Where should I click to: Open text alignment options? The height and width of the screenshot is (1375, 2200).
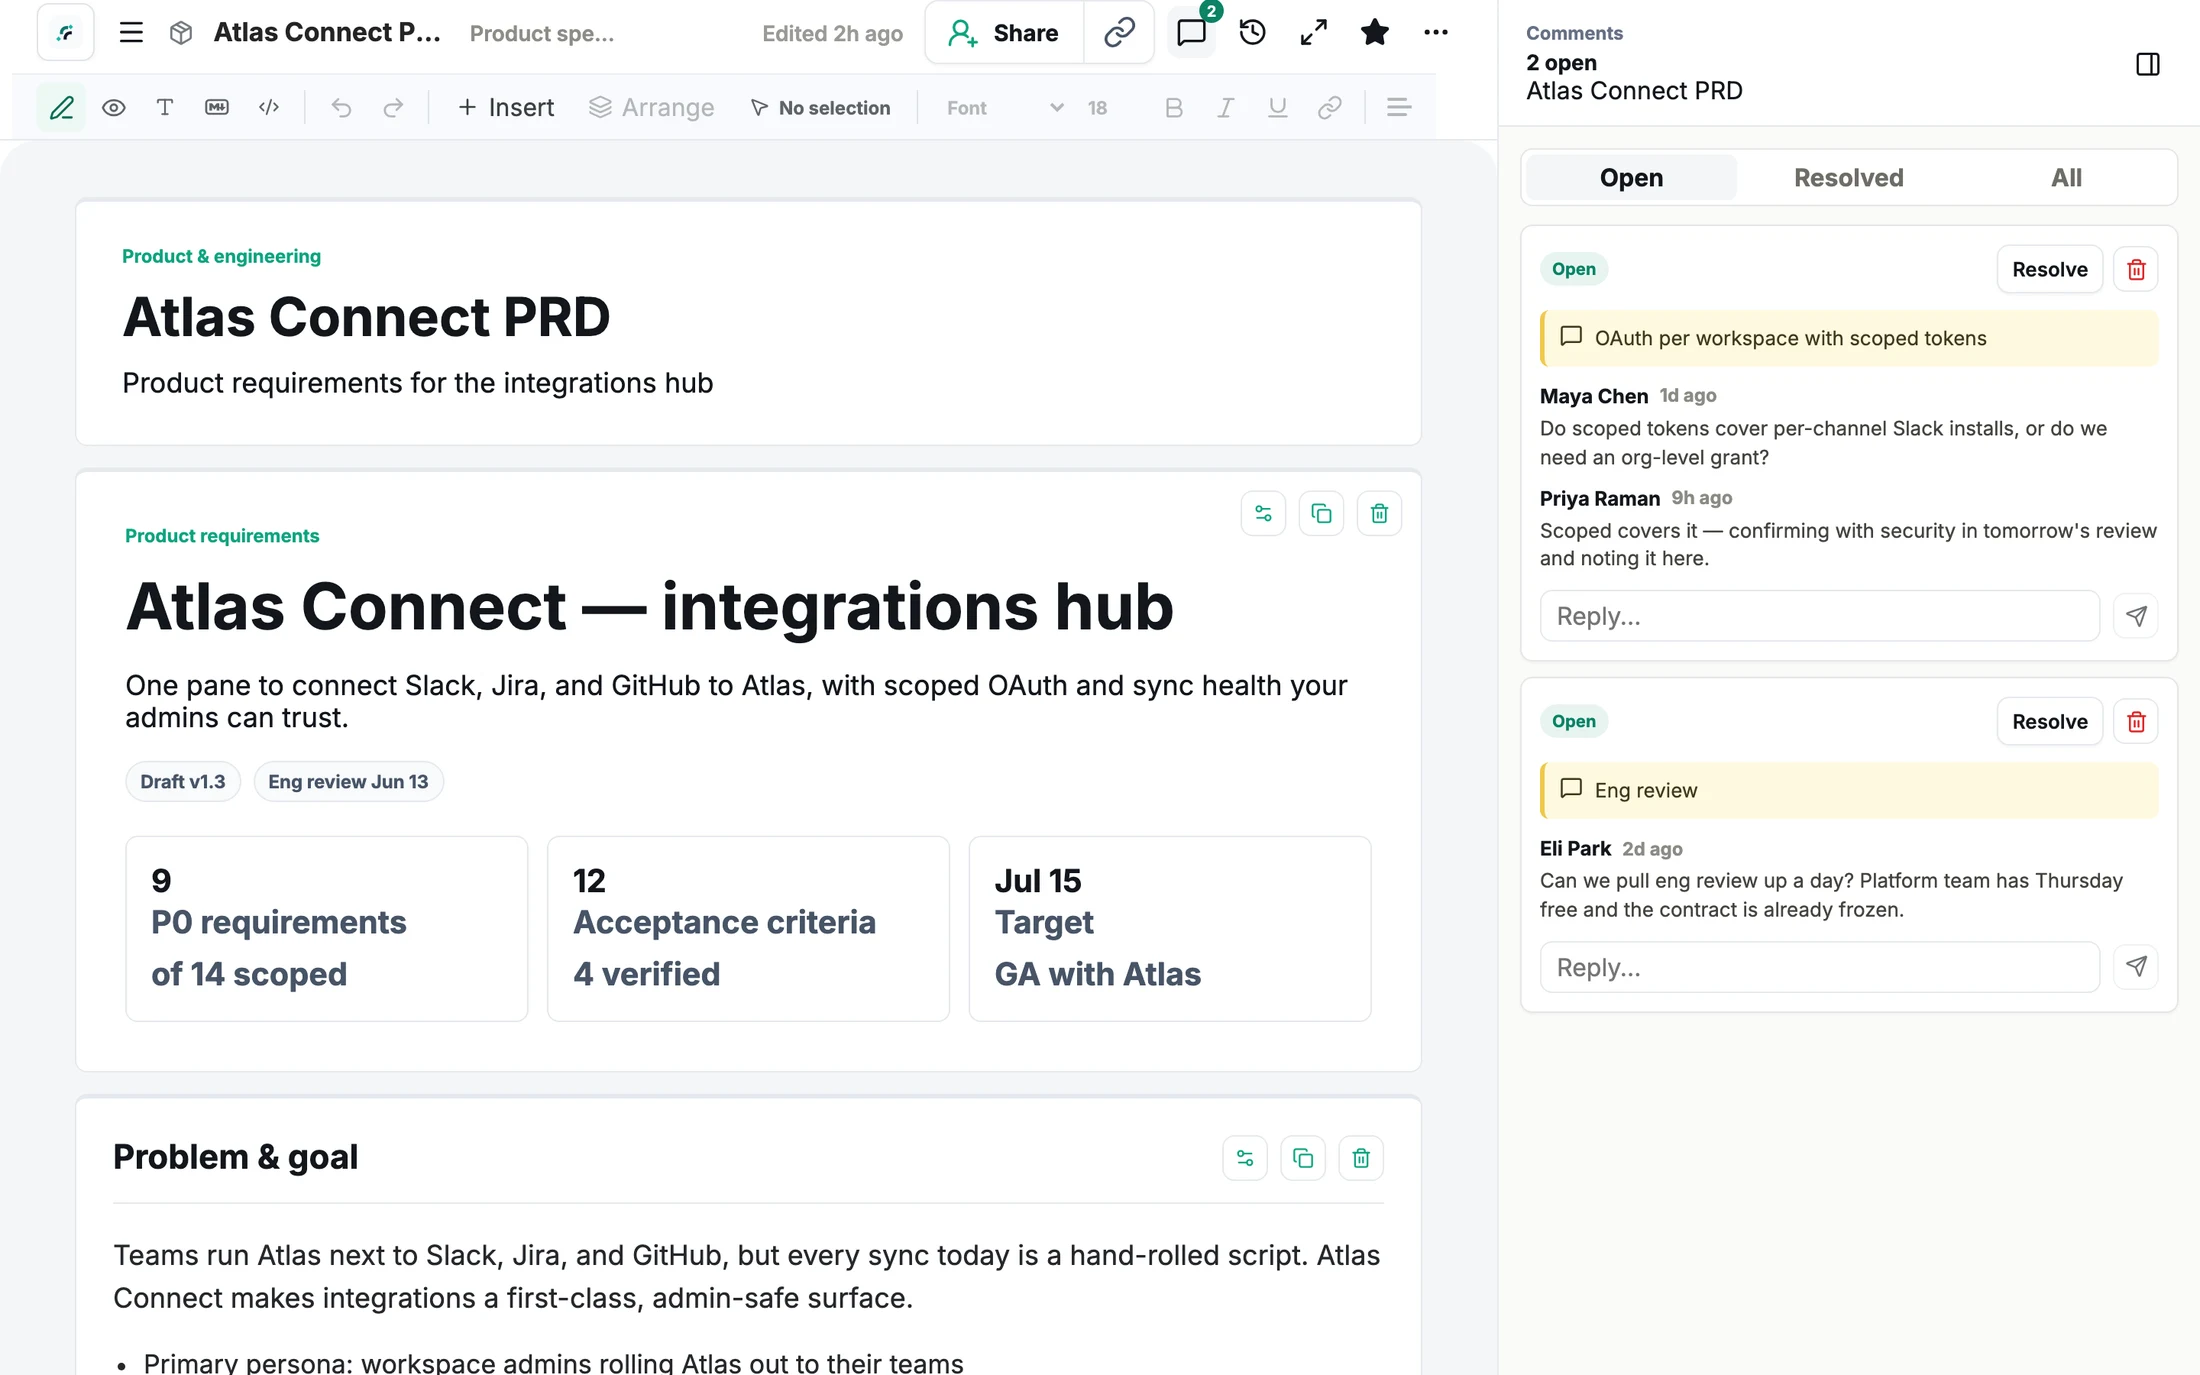(x=1399, y=107)
